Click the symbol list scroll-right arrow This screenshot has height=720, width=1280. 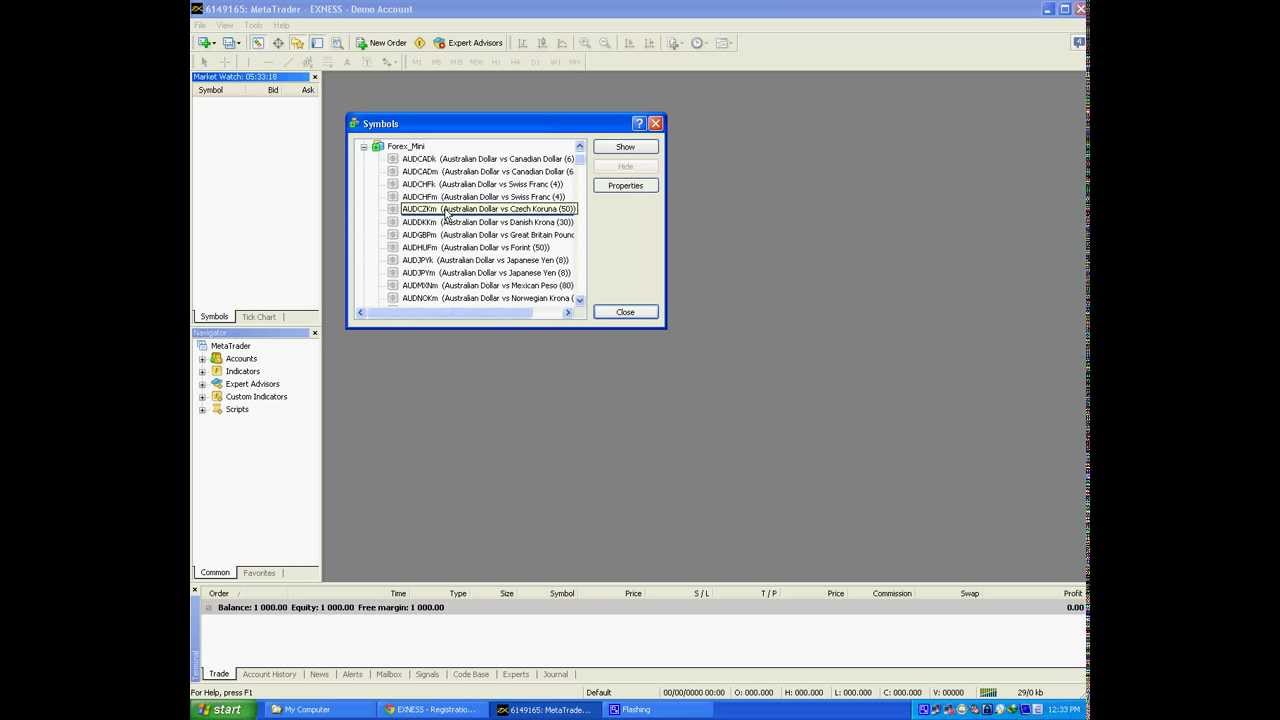568,313
